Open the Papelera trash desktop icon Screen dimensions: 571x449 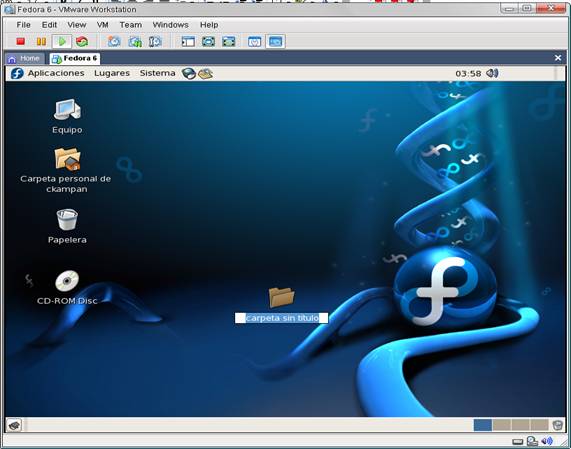[x=67, y=219]
